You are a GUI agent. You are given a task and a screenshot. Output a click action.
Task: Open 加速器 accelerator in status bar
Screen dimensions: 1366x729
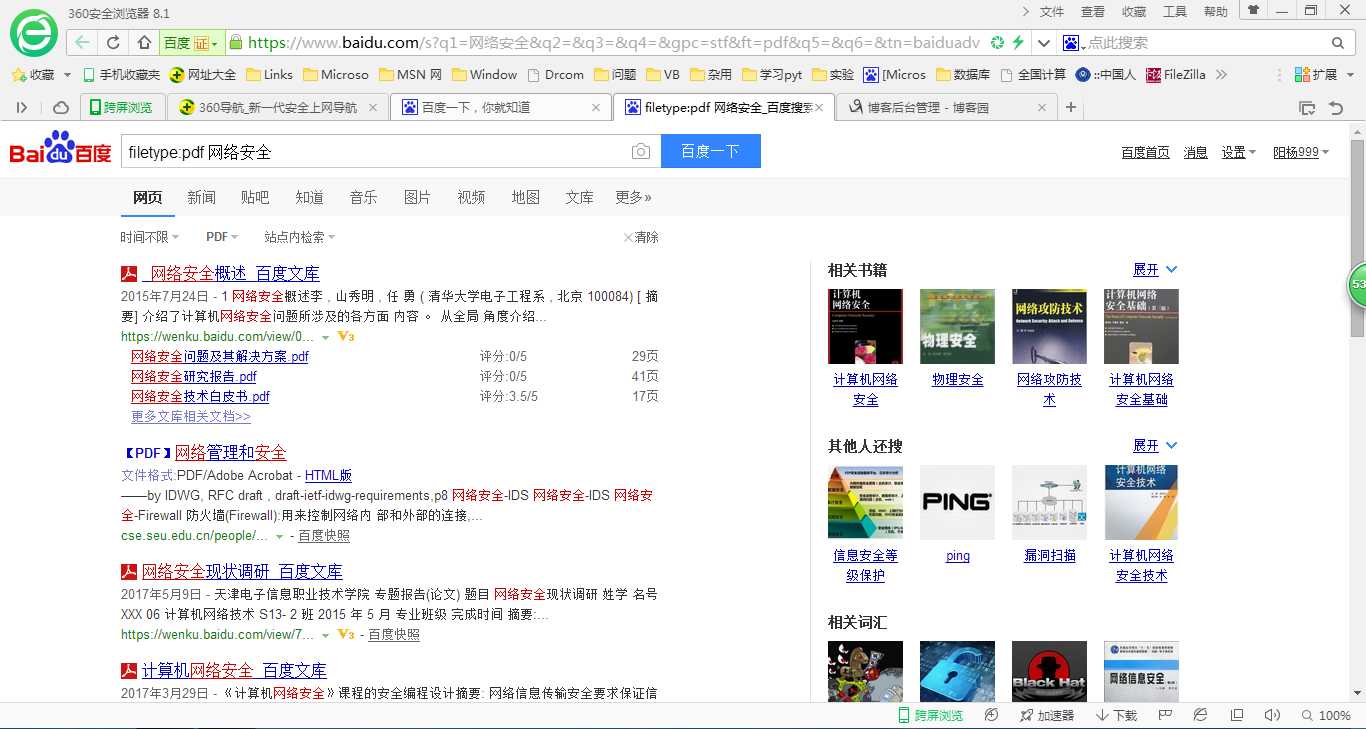tap(1046, 715)
